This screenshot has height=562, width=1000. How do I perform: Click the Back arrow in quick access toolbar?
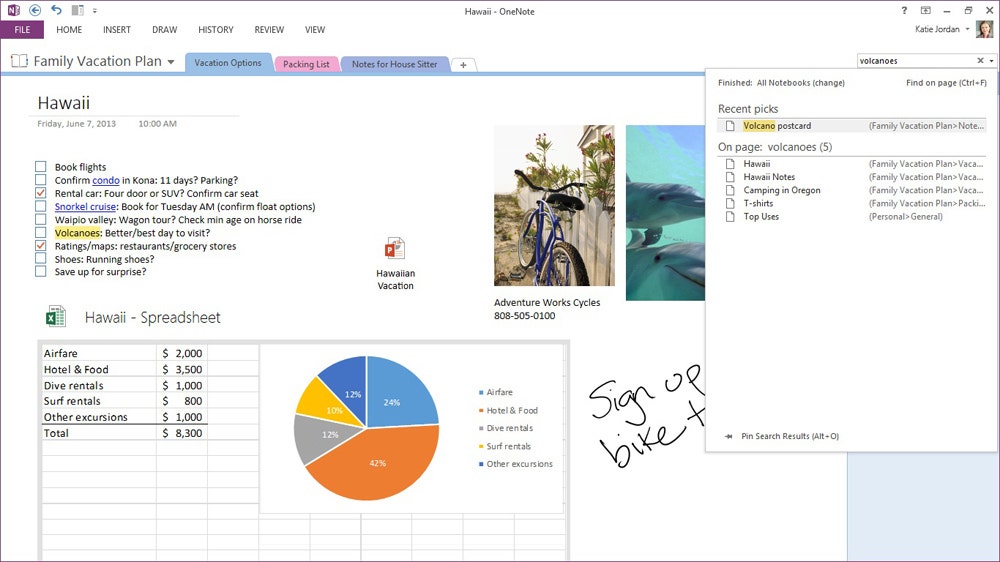click(x=35, y=10)
